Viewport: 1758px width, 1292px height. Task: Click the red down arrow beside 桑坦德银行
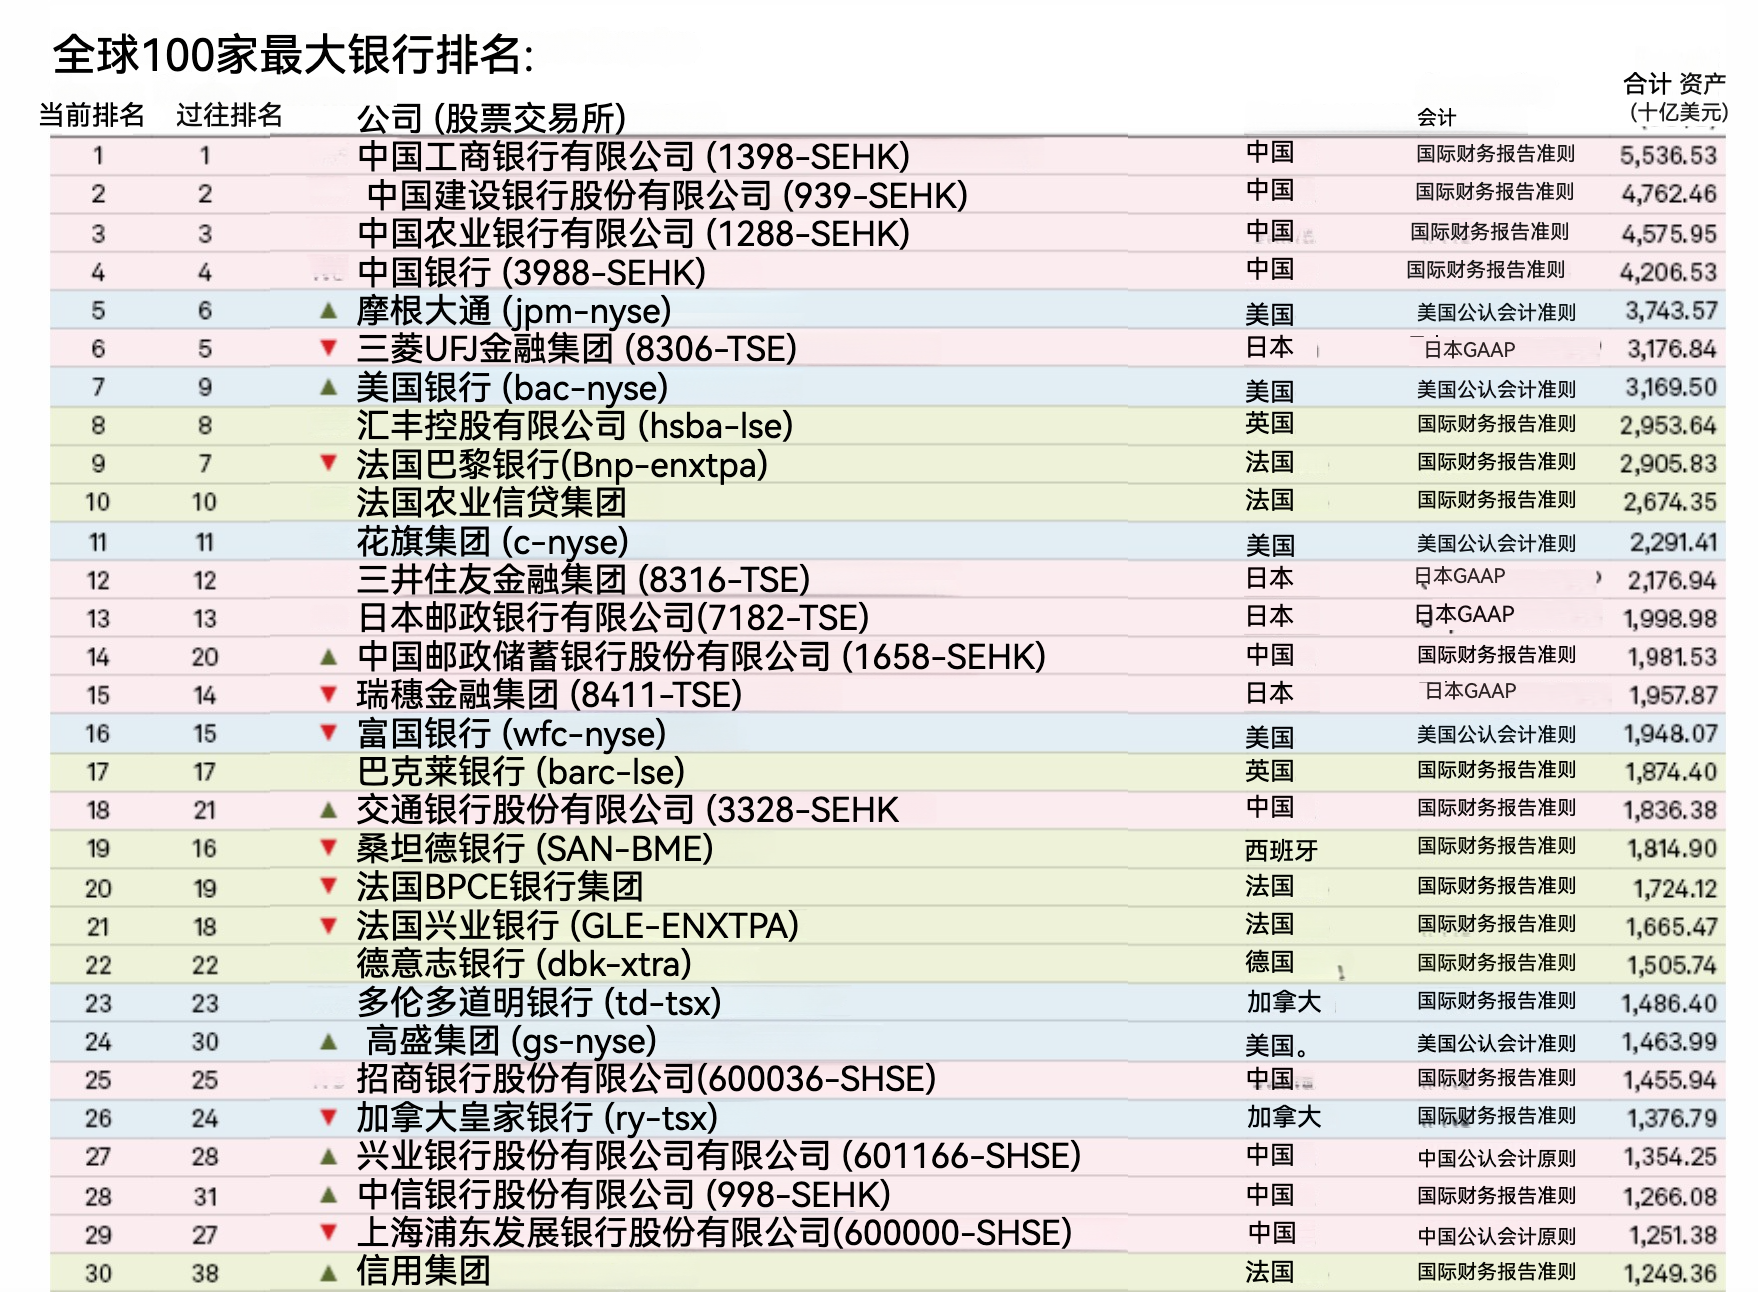point(328,848)
